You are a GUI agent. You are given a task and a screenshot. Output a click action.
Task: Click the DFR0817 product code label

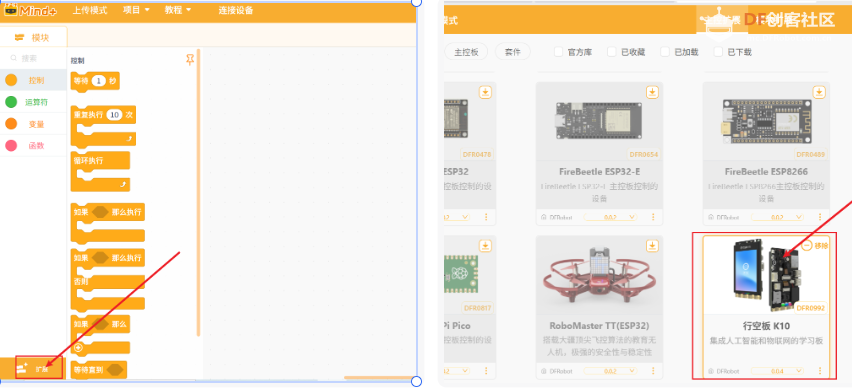478,308
